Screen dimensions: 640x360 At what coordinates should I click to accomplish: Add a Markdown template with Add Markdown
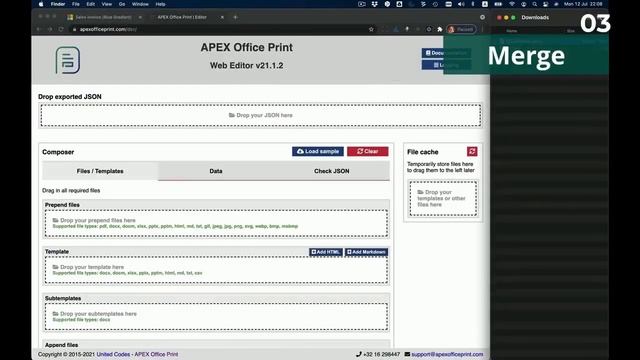tap(366, 252)
